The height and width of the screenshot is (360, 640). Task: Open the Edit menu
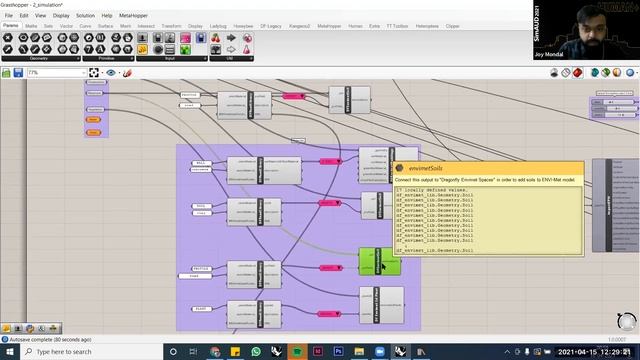tap(24, 16)
